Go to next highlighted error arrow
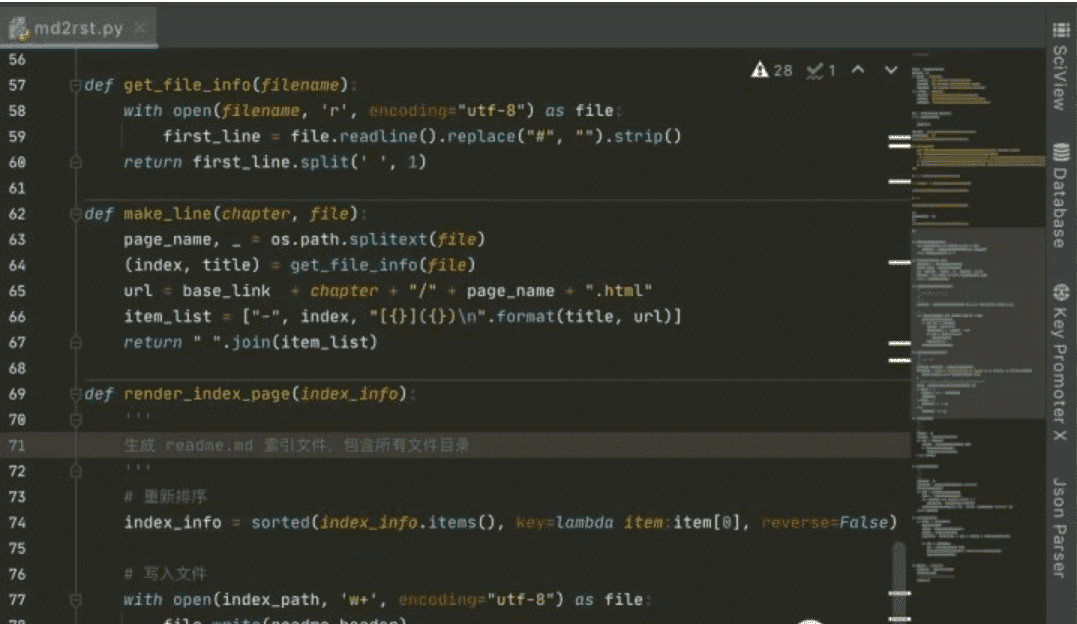 click(891, 69)
